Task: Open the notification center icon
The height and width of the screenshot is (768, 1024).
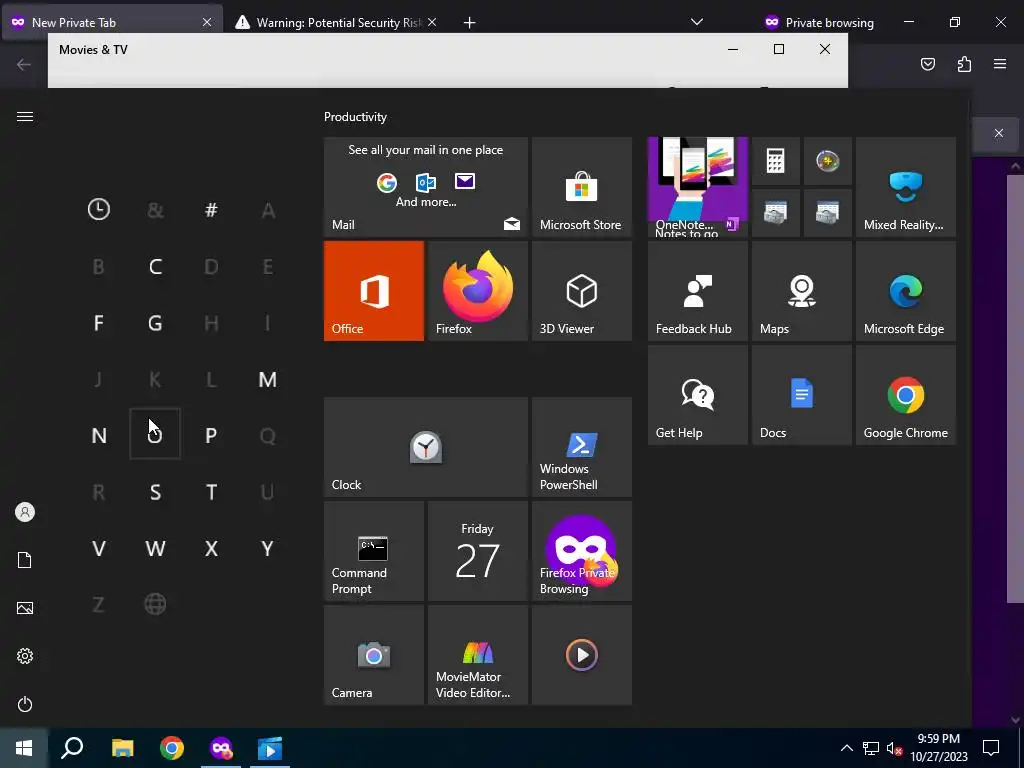Action: point(991,748)
